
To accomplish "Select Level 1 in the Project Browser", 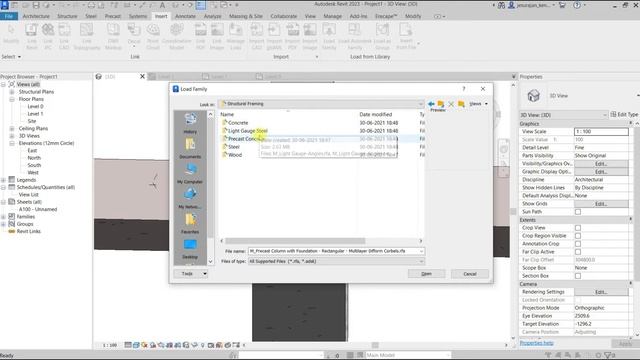I will tap(35, 114).
